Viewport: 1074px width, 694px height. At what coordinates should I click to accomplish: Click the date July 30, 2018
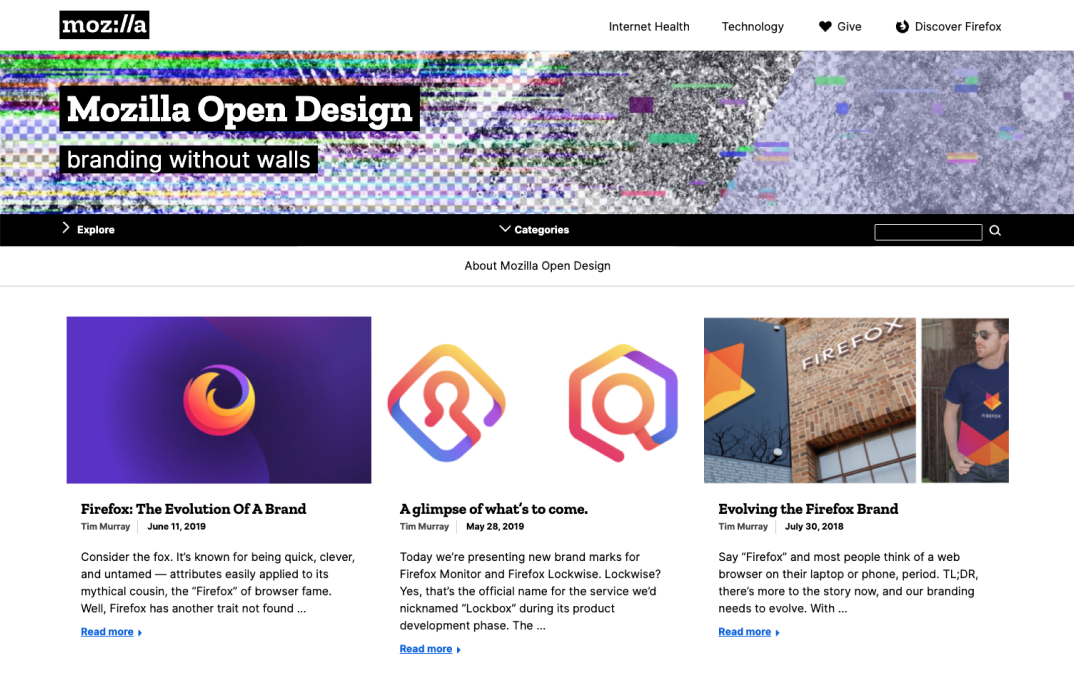[x=814, y=527]
